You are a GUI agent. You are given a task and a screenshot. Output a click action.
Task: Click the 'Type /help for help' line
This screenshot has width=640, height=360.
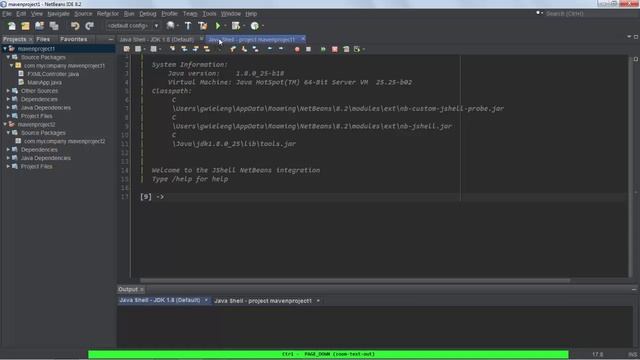click(190, 179)
